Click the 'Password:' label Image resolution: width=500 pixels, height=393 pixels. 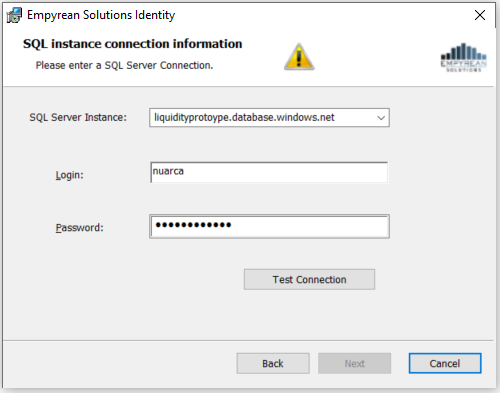click(79, 228)
